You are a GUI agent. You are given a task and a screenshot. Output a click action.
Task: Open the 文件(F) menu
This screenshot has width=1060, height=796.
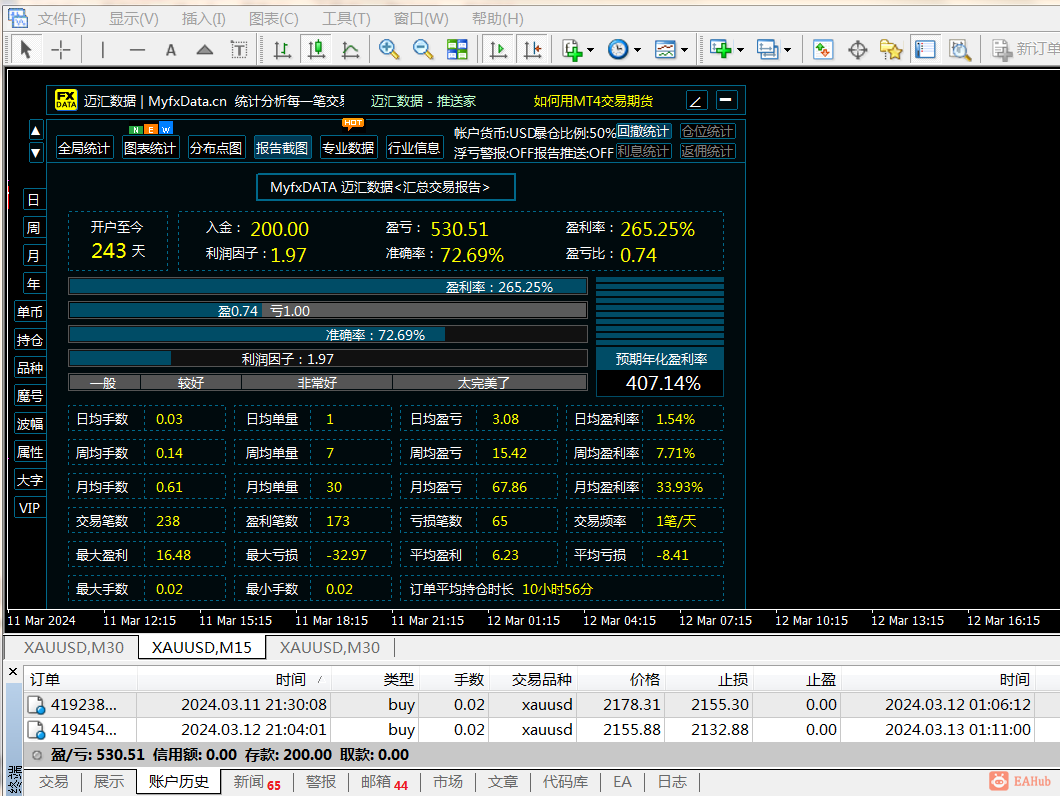pyautogui.click(x=62, y=19)
